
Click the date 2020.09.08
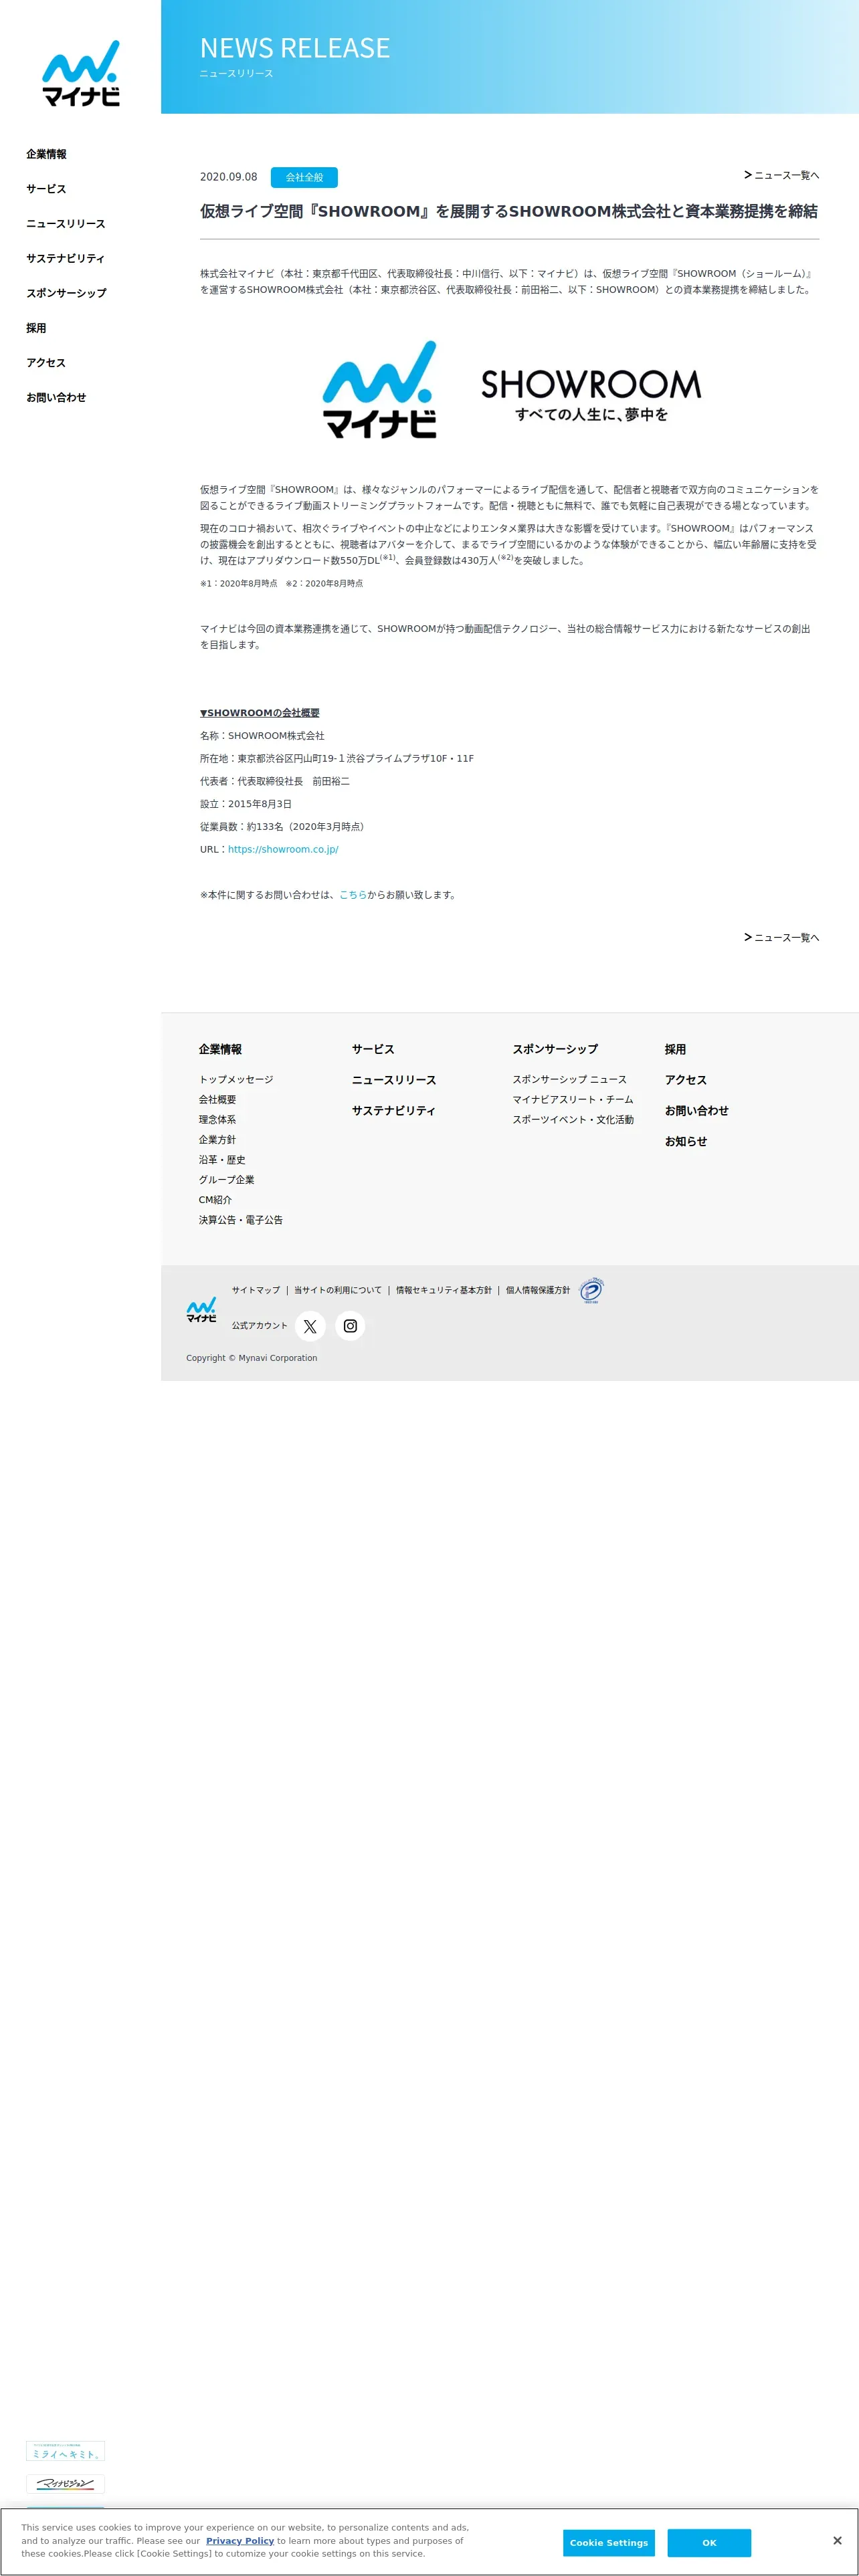(228, 177)
